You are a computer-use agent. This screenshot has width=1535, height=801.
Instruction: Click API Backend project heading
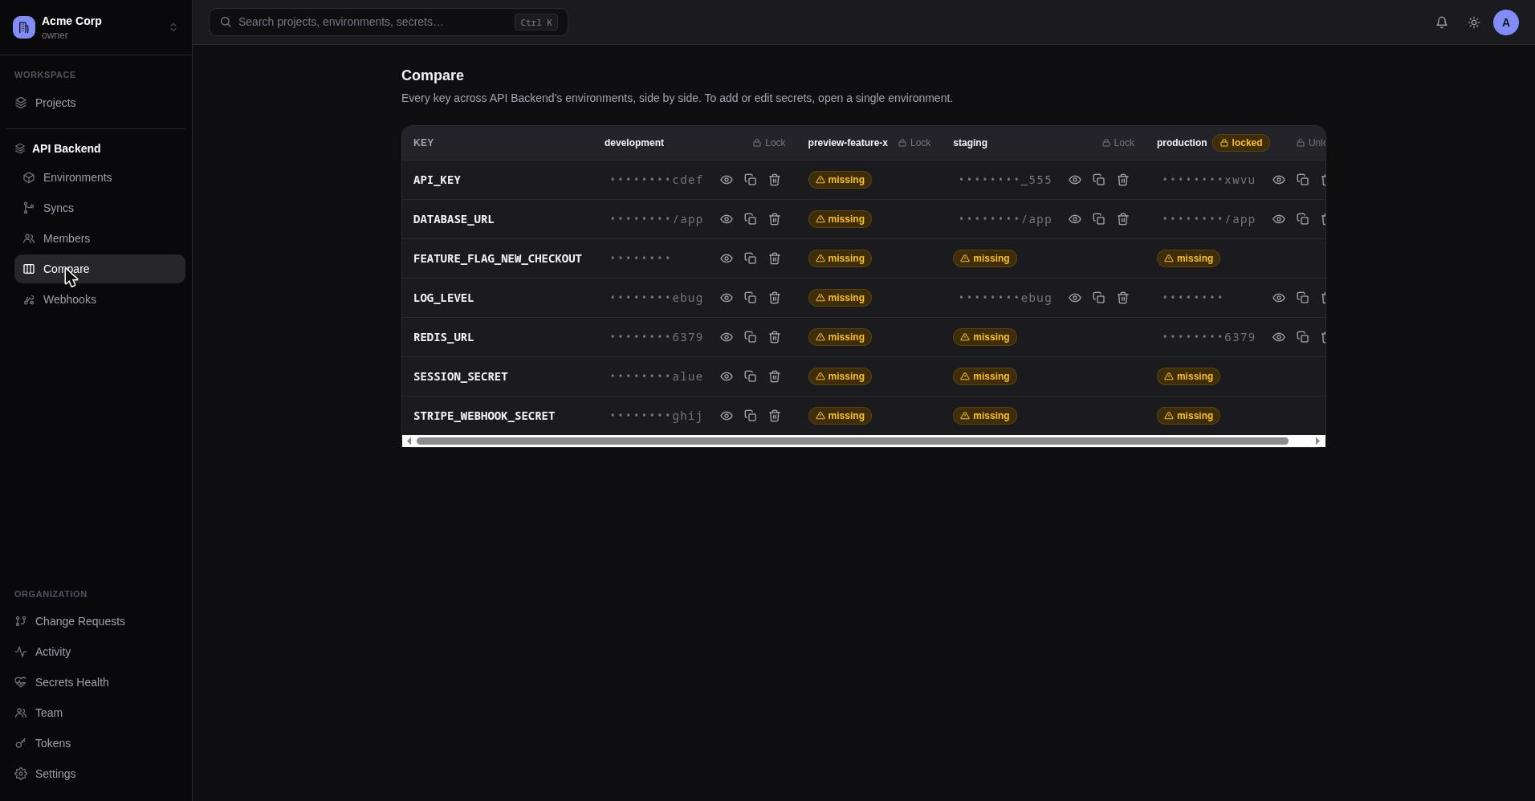66,149
